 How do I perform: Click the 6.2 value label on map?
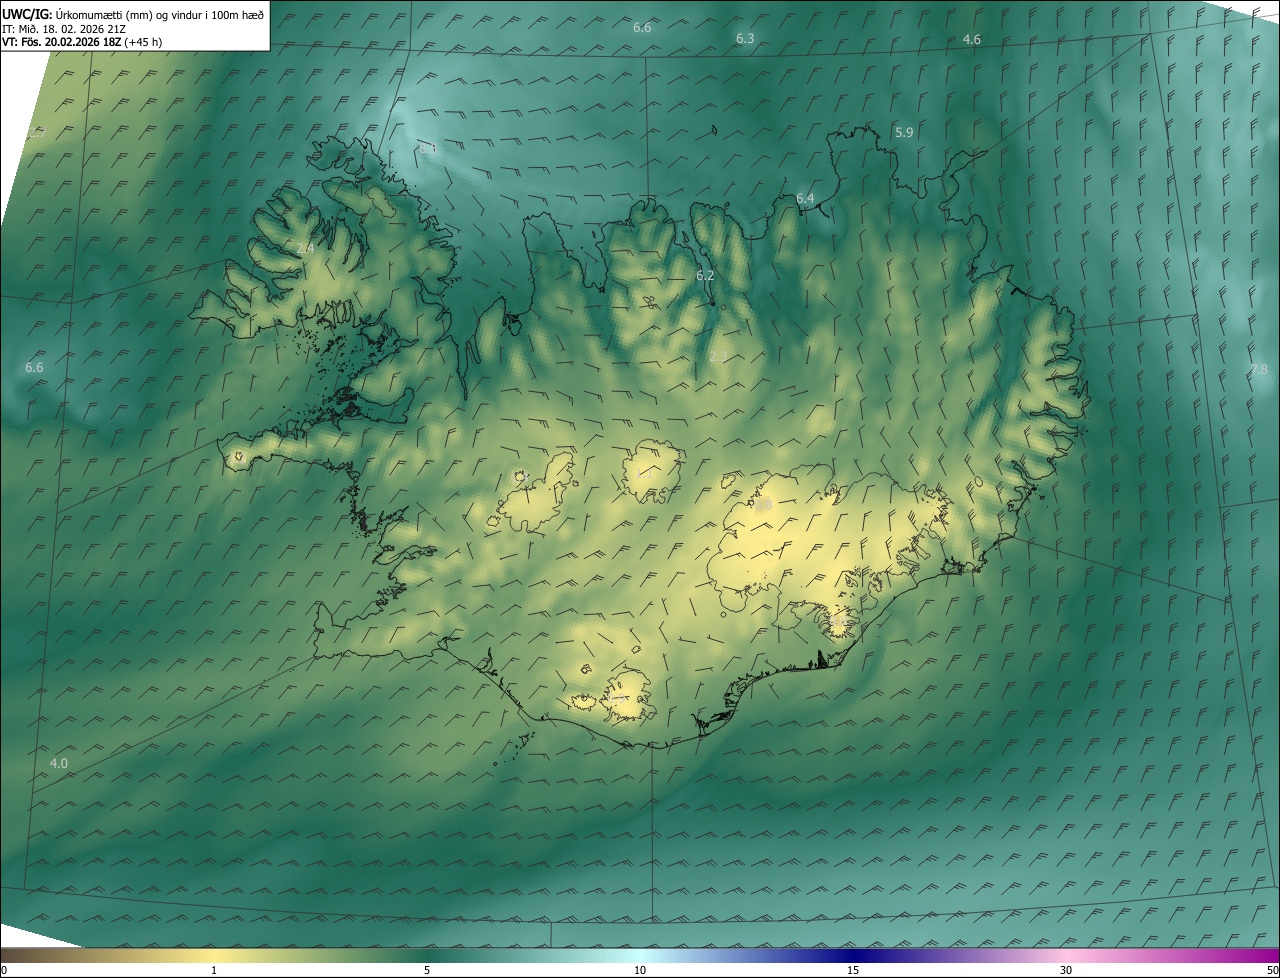pyautogui.click(x=705, y=275)
